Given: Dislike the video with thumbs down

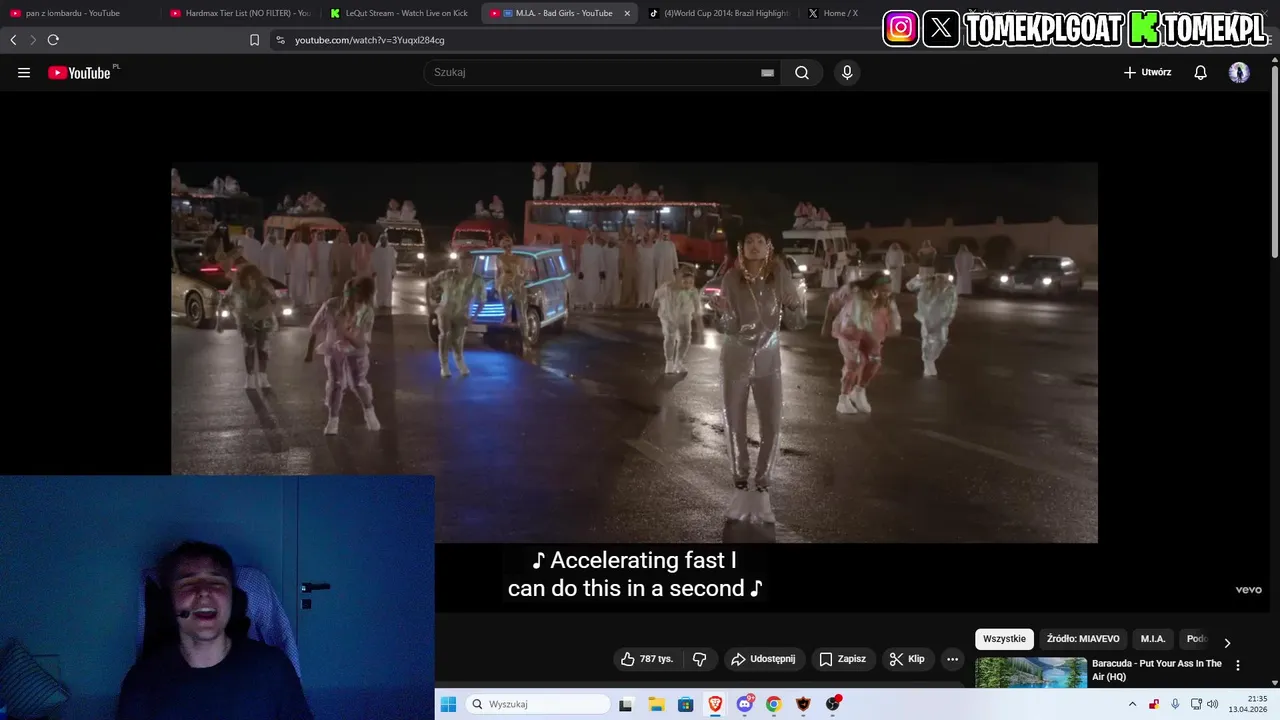Looking at the screenshot, I should [700, 659].
